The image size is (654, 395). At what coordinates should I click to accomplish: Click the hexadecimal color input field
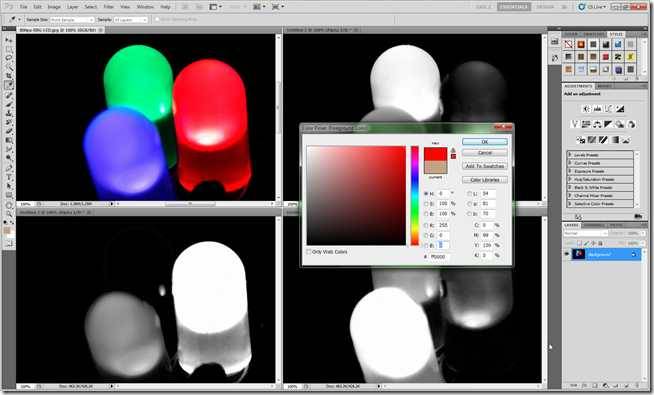[x=439, y=257]
